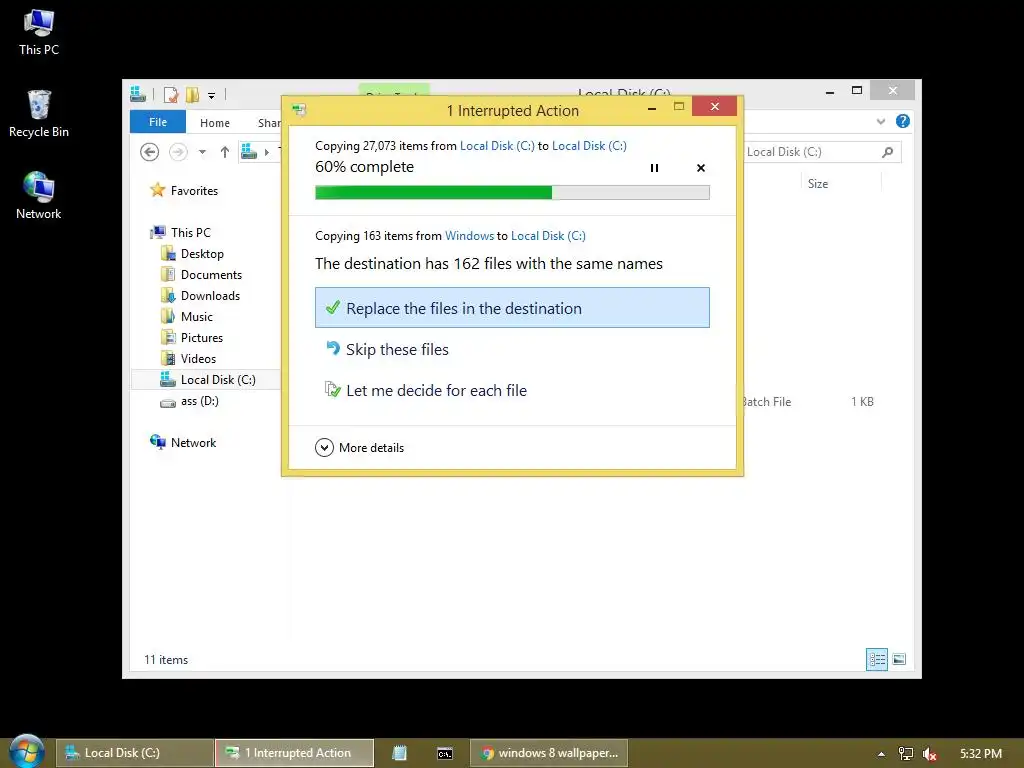
Task: Open Explorer Help icon
Action: [903, 121]
